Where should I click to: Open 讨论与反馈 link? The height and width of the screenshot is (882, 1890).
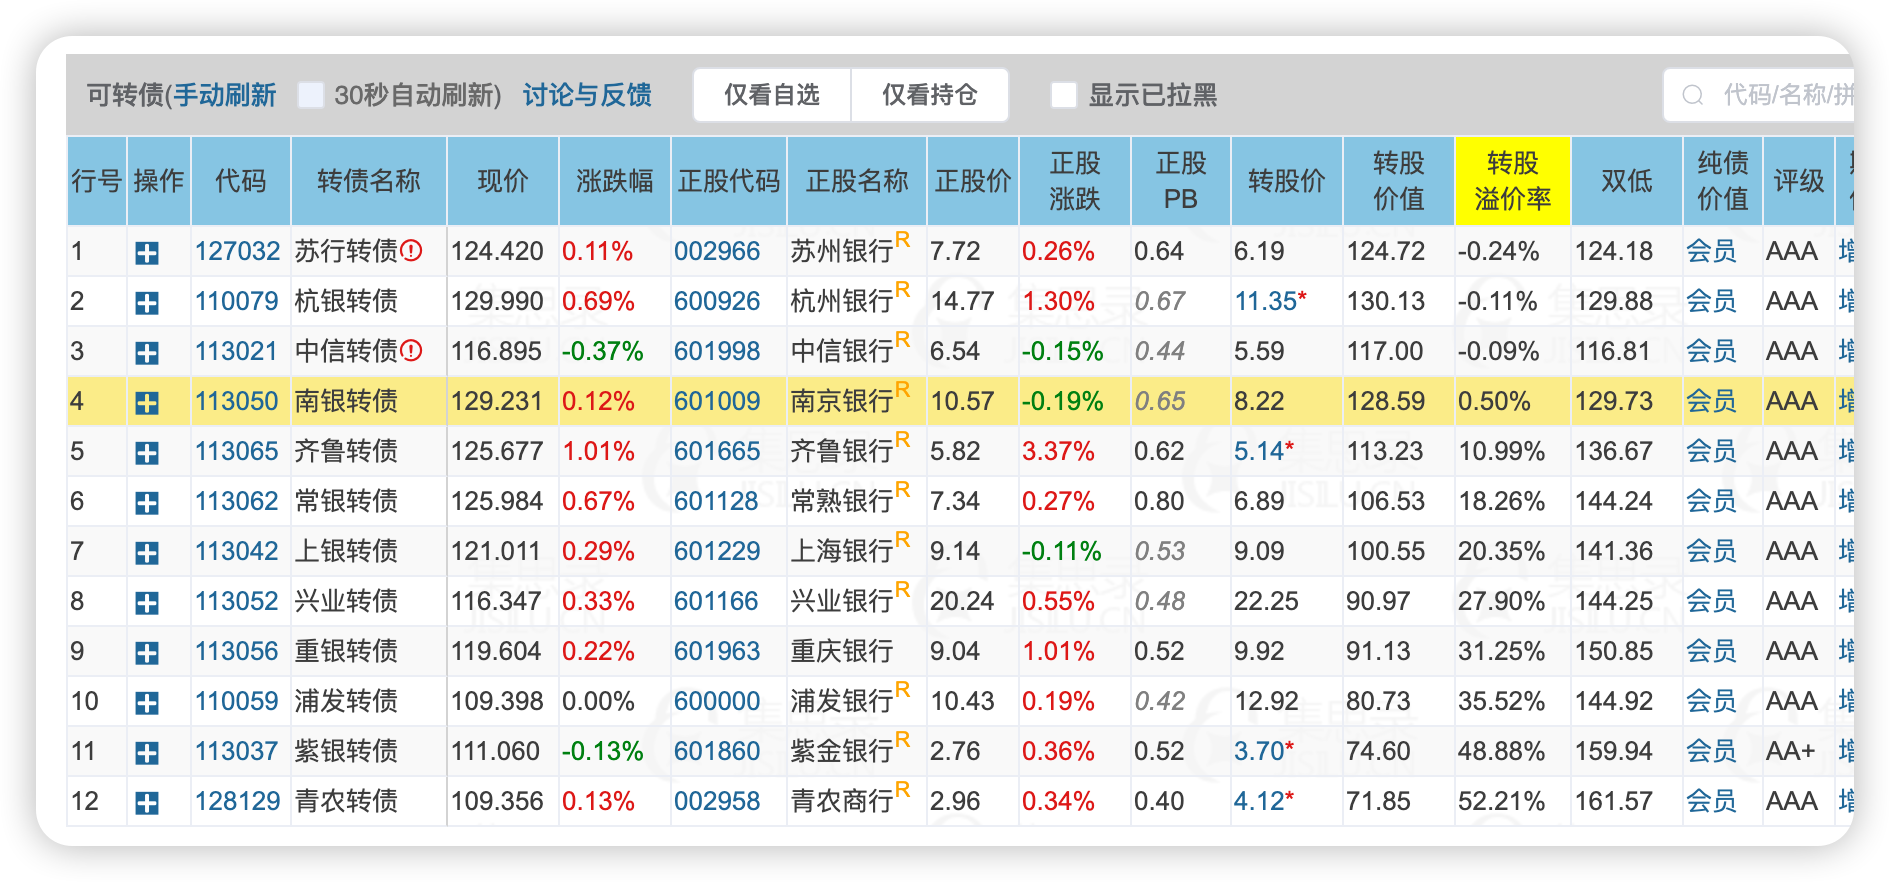(587, 95)
